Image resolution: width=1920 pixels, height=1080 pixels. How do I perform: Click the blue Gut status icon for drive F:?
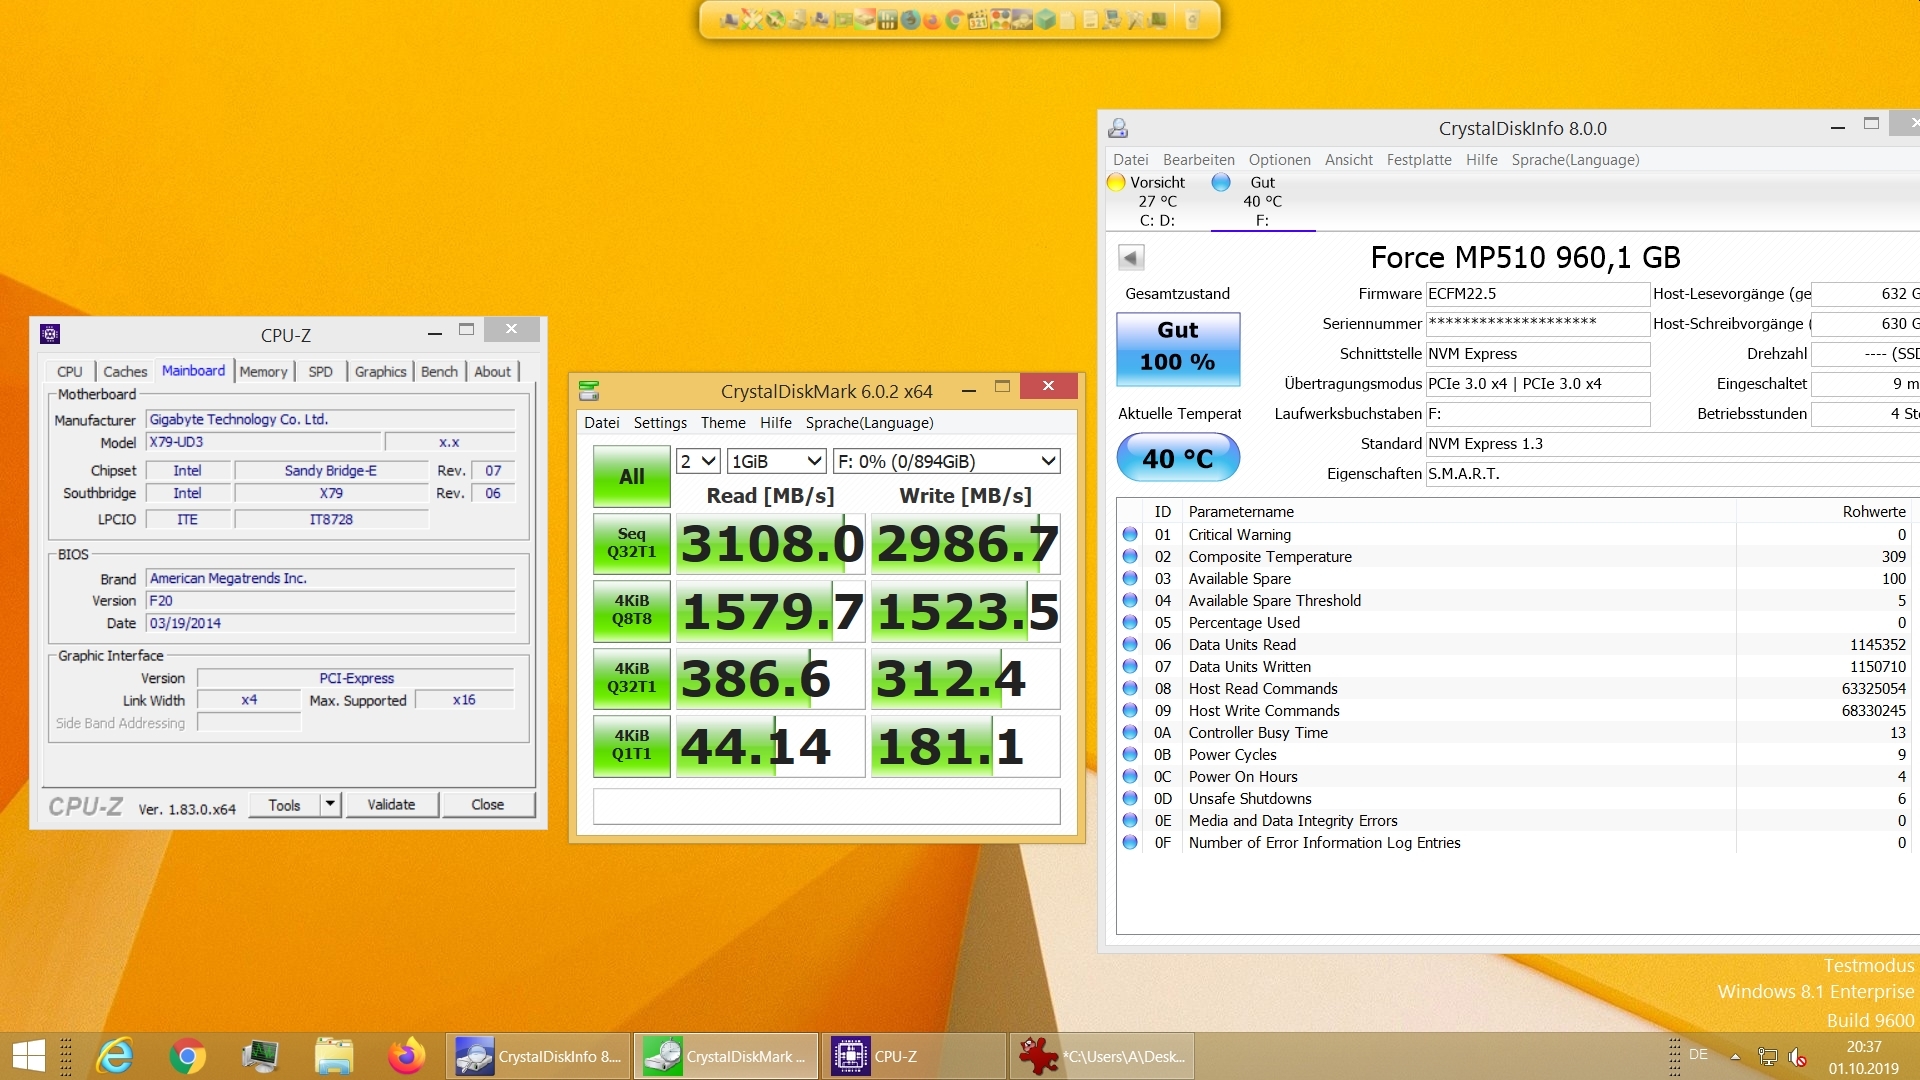coord(1221,182)
